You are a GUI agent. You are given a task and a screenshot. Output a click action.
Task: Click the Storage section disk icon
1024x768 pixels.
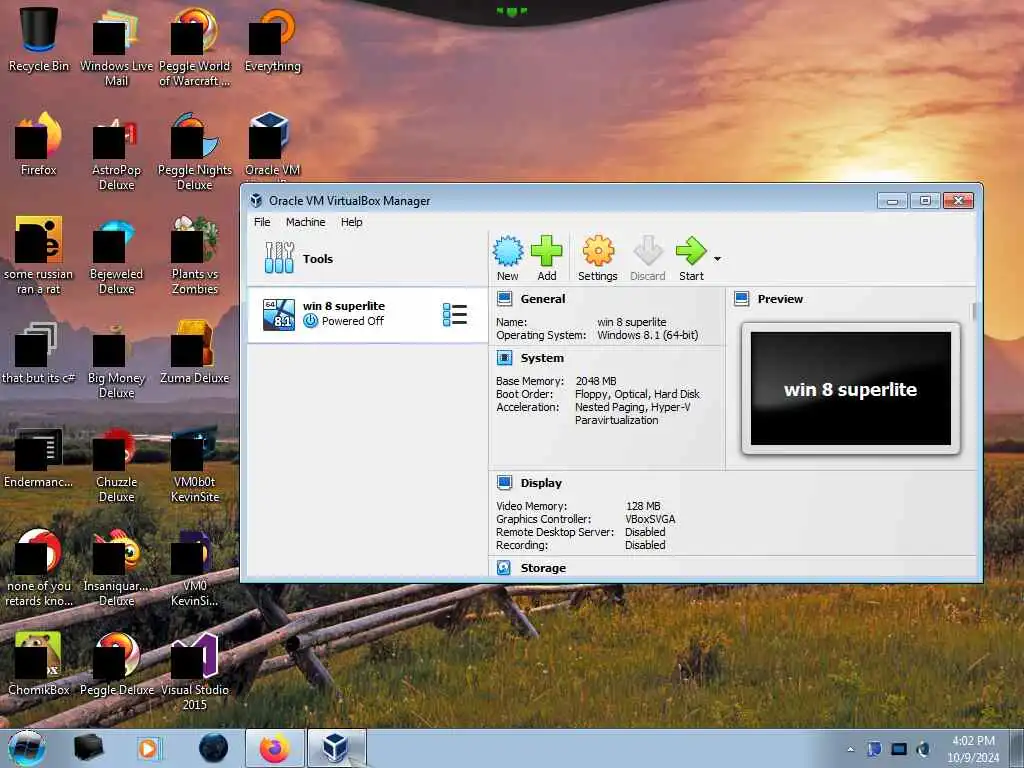504,568
